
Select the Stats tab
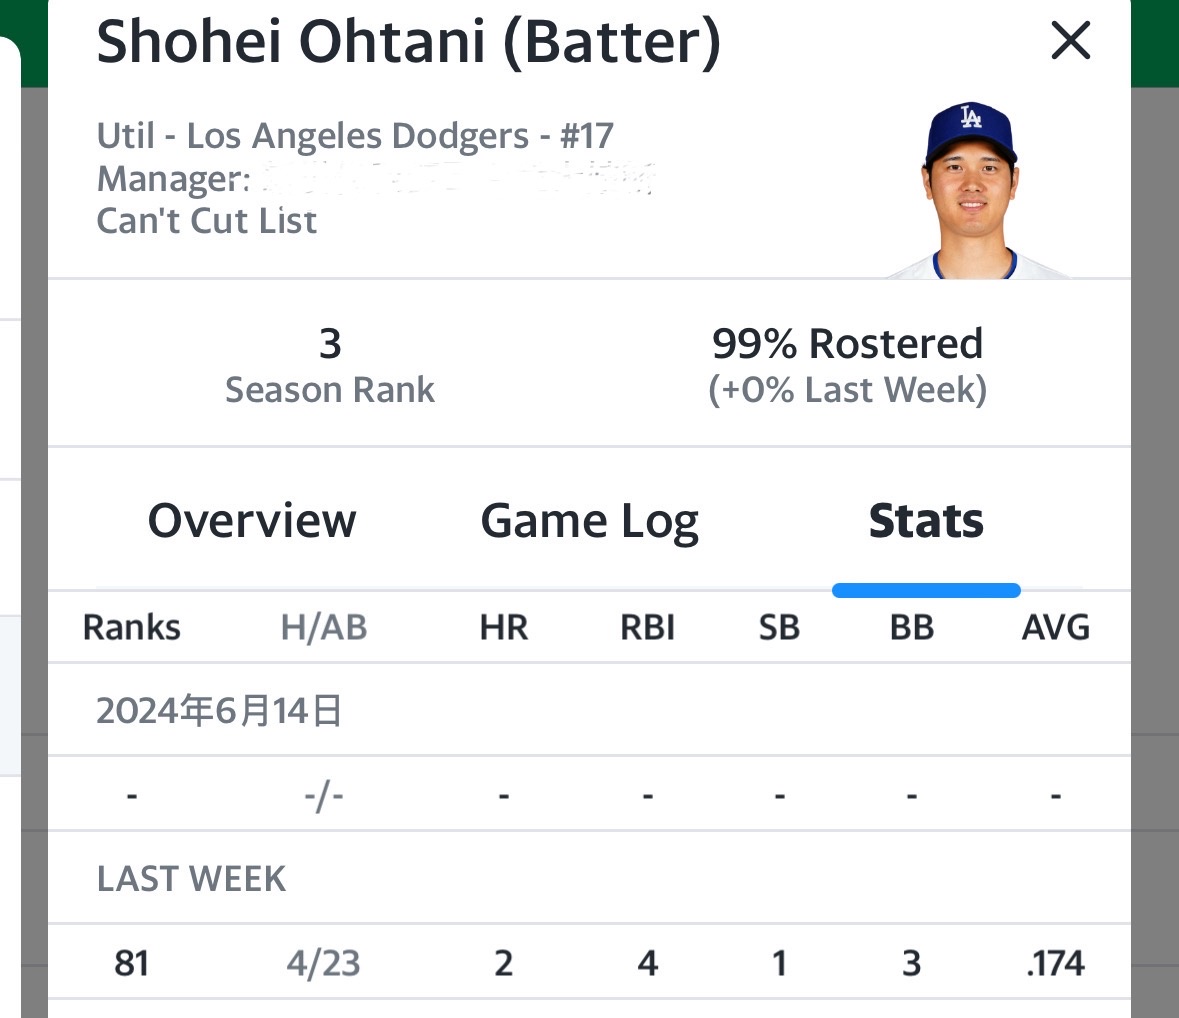926,521
